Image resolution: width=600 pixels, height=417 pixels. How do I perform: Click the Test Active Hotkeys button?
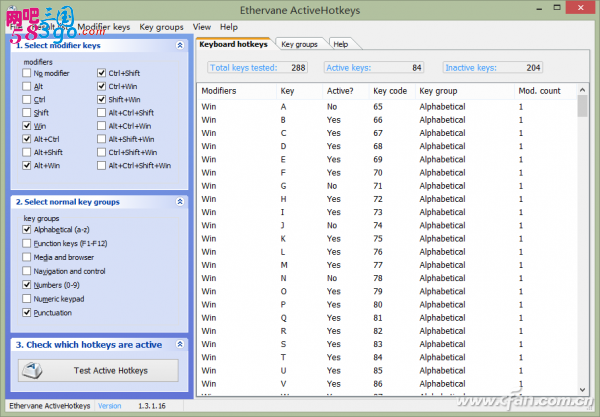pos(98,370)
